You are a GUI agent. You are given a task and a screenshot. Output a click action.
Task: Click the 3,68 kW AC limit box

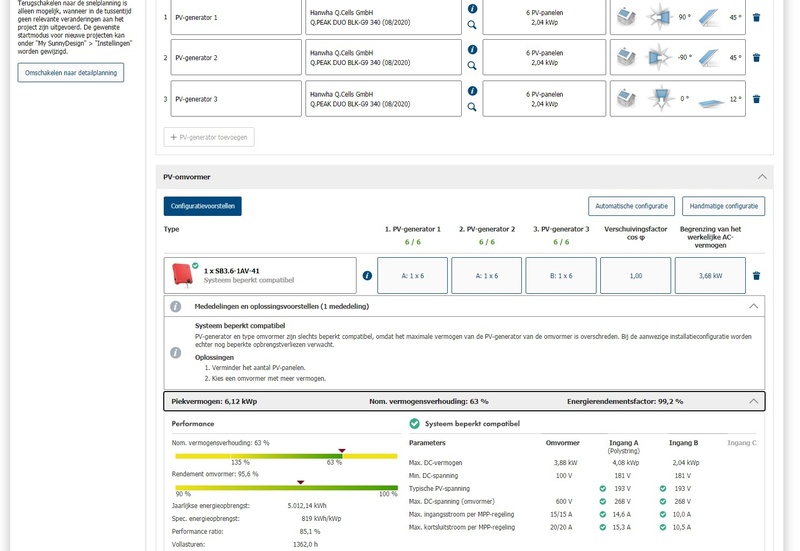(x=710, y=276)
